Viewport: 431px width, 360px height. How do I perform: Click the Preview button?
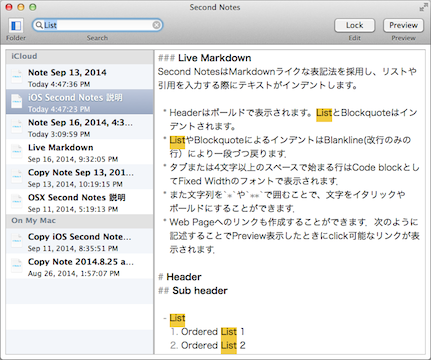(x=403, y=25)
